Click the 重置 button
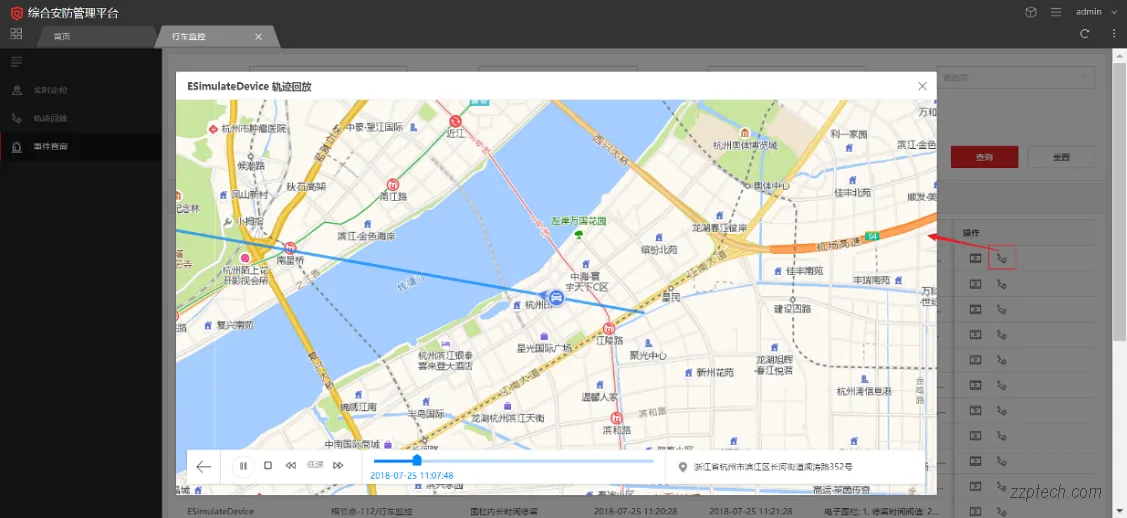Screen dimensions: 1127x518 click(1061, 157)
